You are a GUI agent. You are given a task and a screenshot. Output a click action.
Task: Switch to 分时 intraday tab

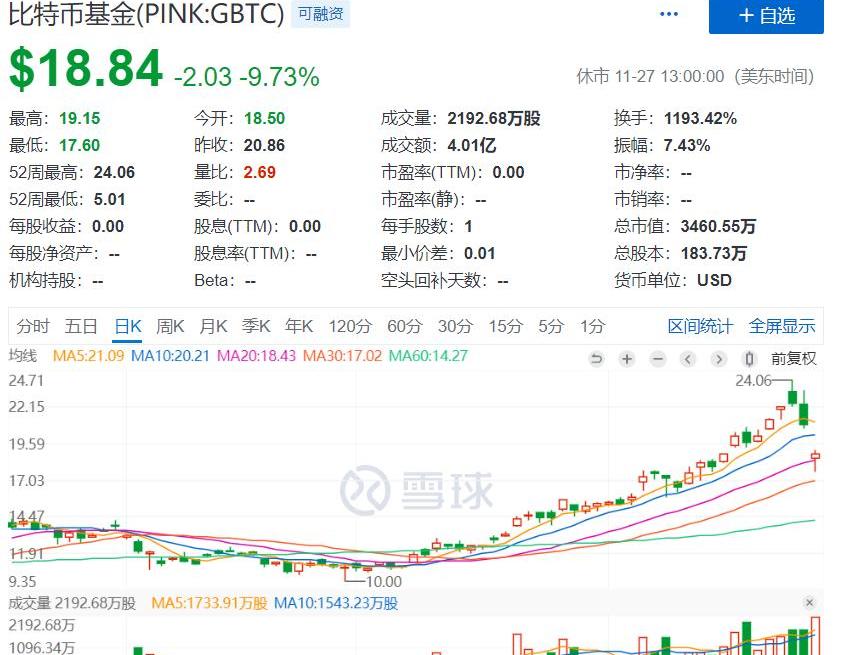coord(32,326)
